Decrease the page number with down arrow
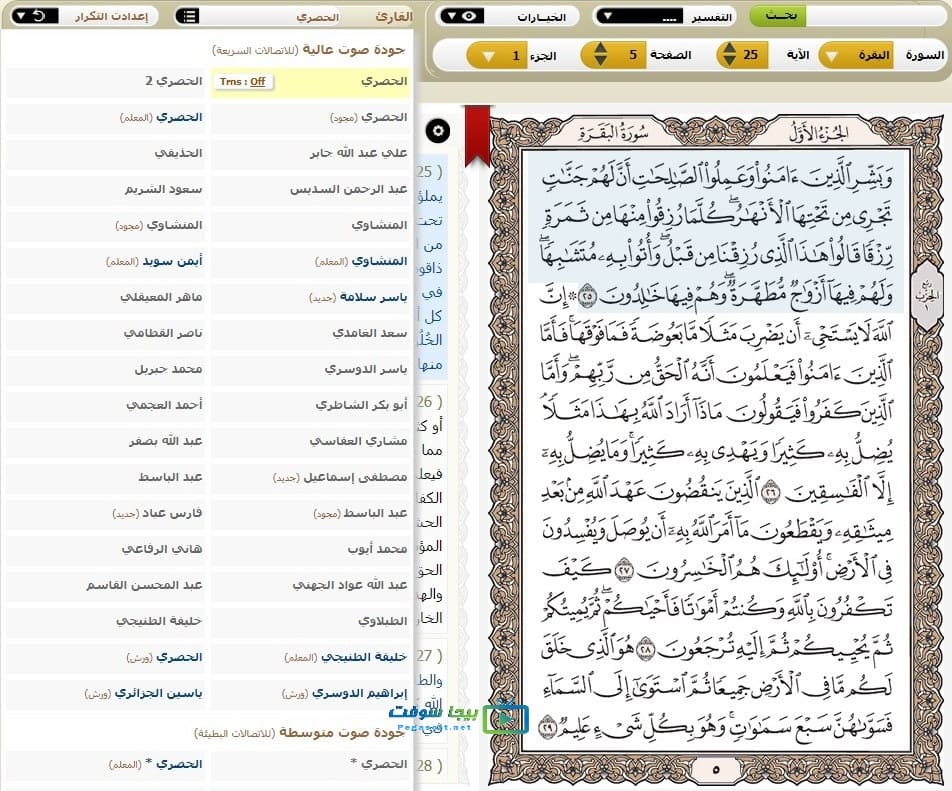952x791 pixels. (x=600, y=61)
